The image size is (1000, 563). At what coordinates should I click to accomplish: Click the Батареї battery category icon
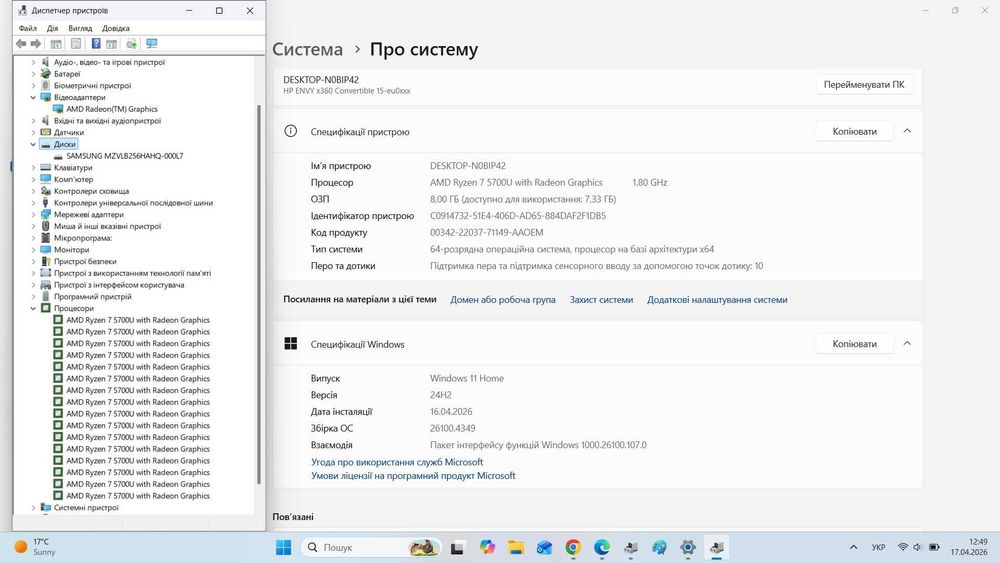pos(45,74)
